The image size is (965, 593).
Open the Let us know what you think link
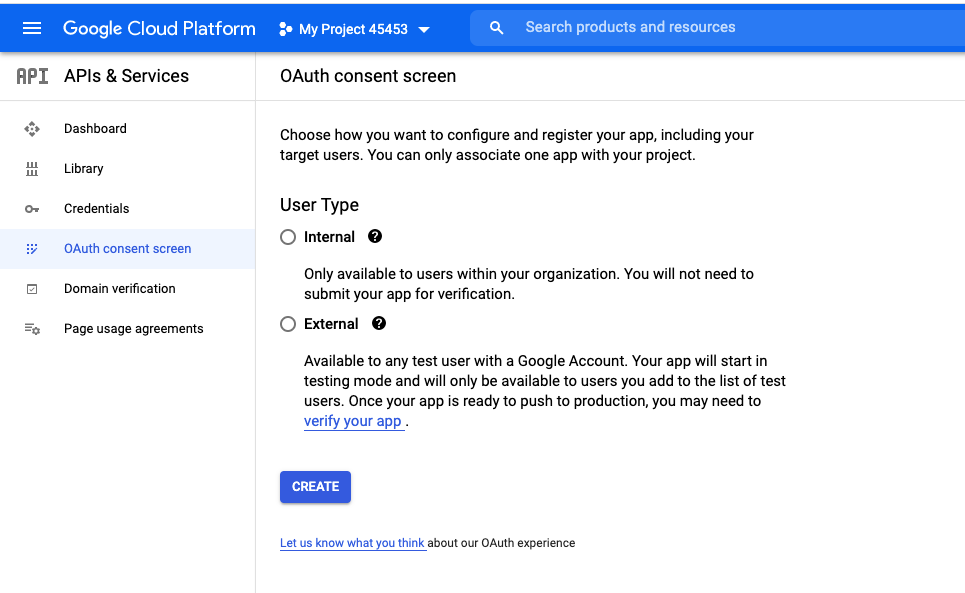point(352,543)
